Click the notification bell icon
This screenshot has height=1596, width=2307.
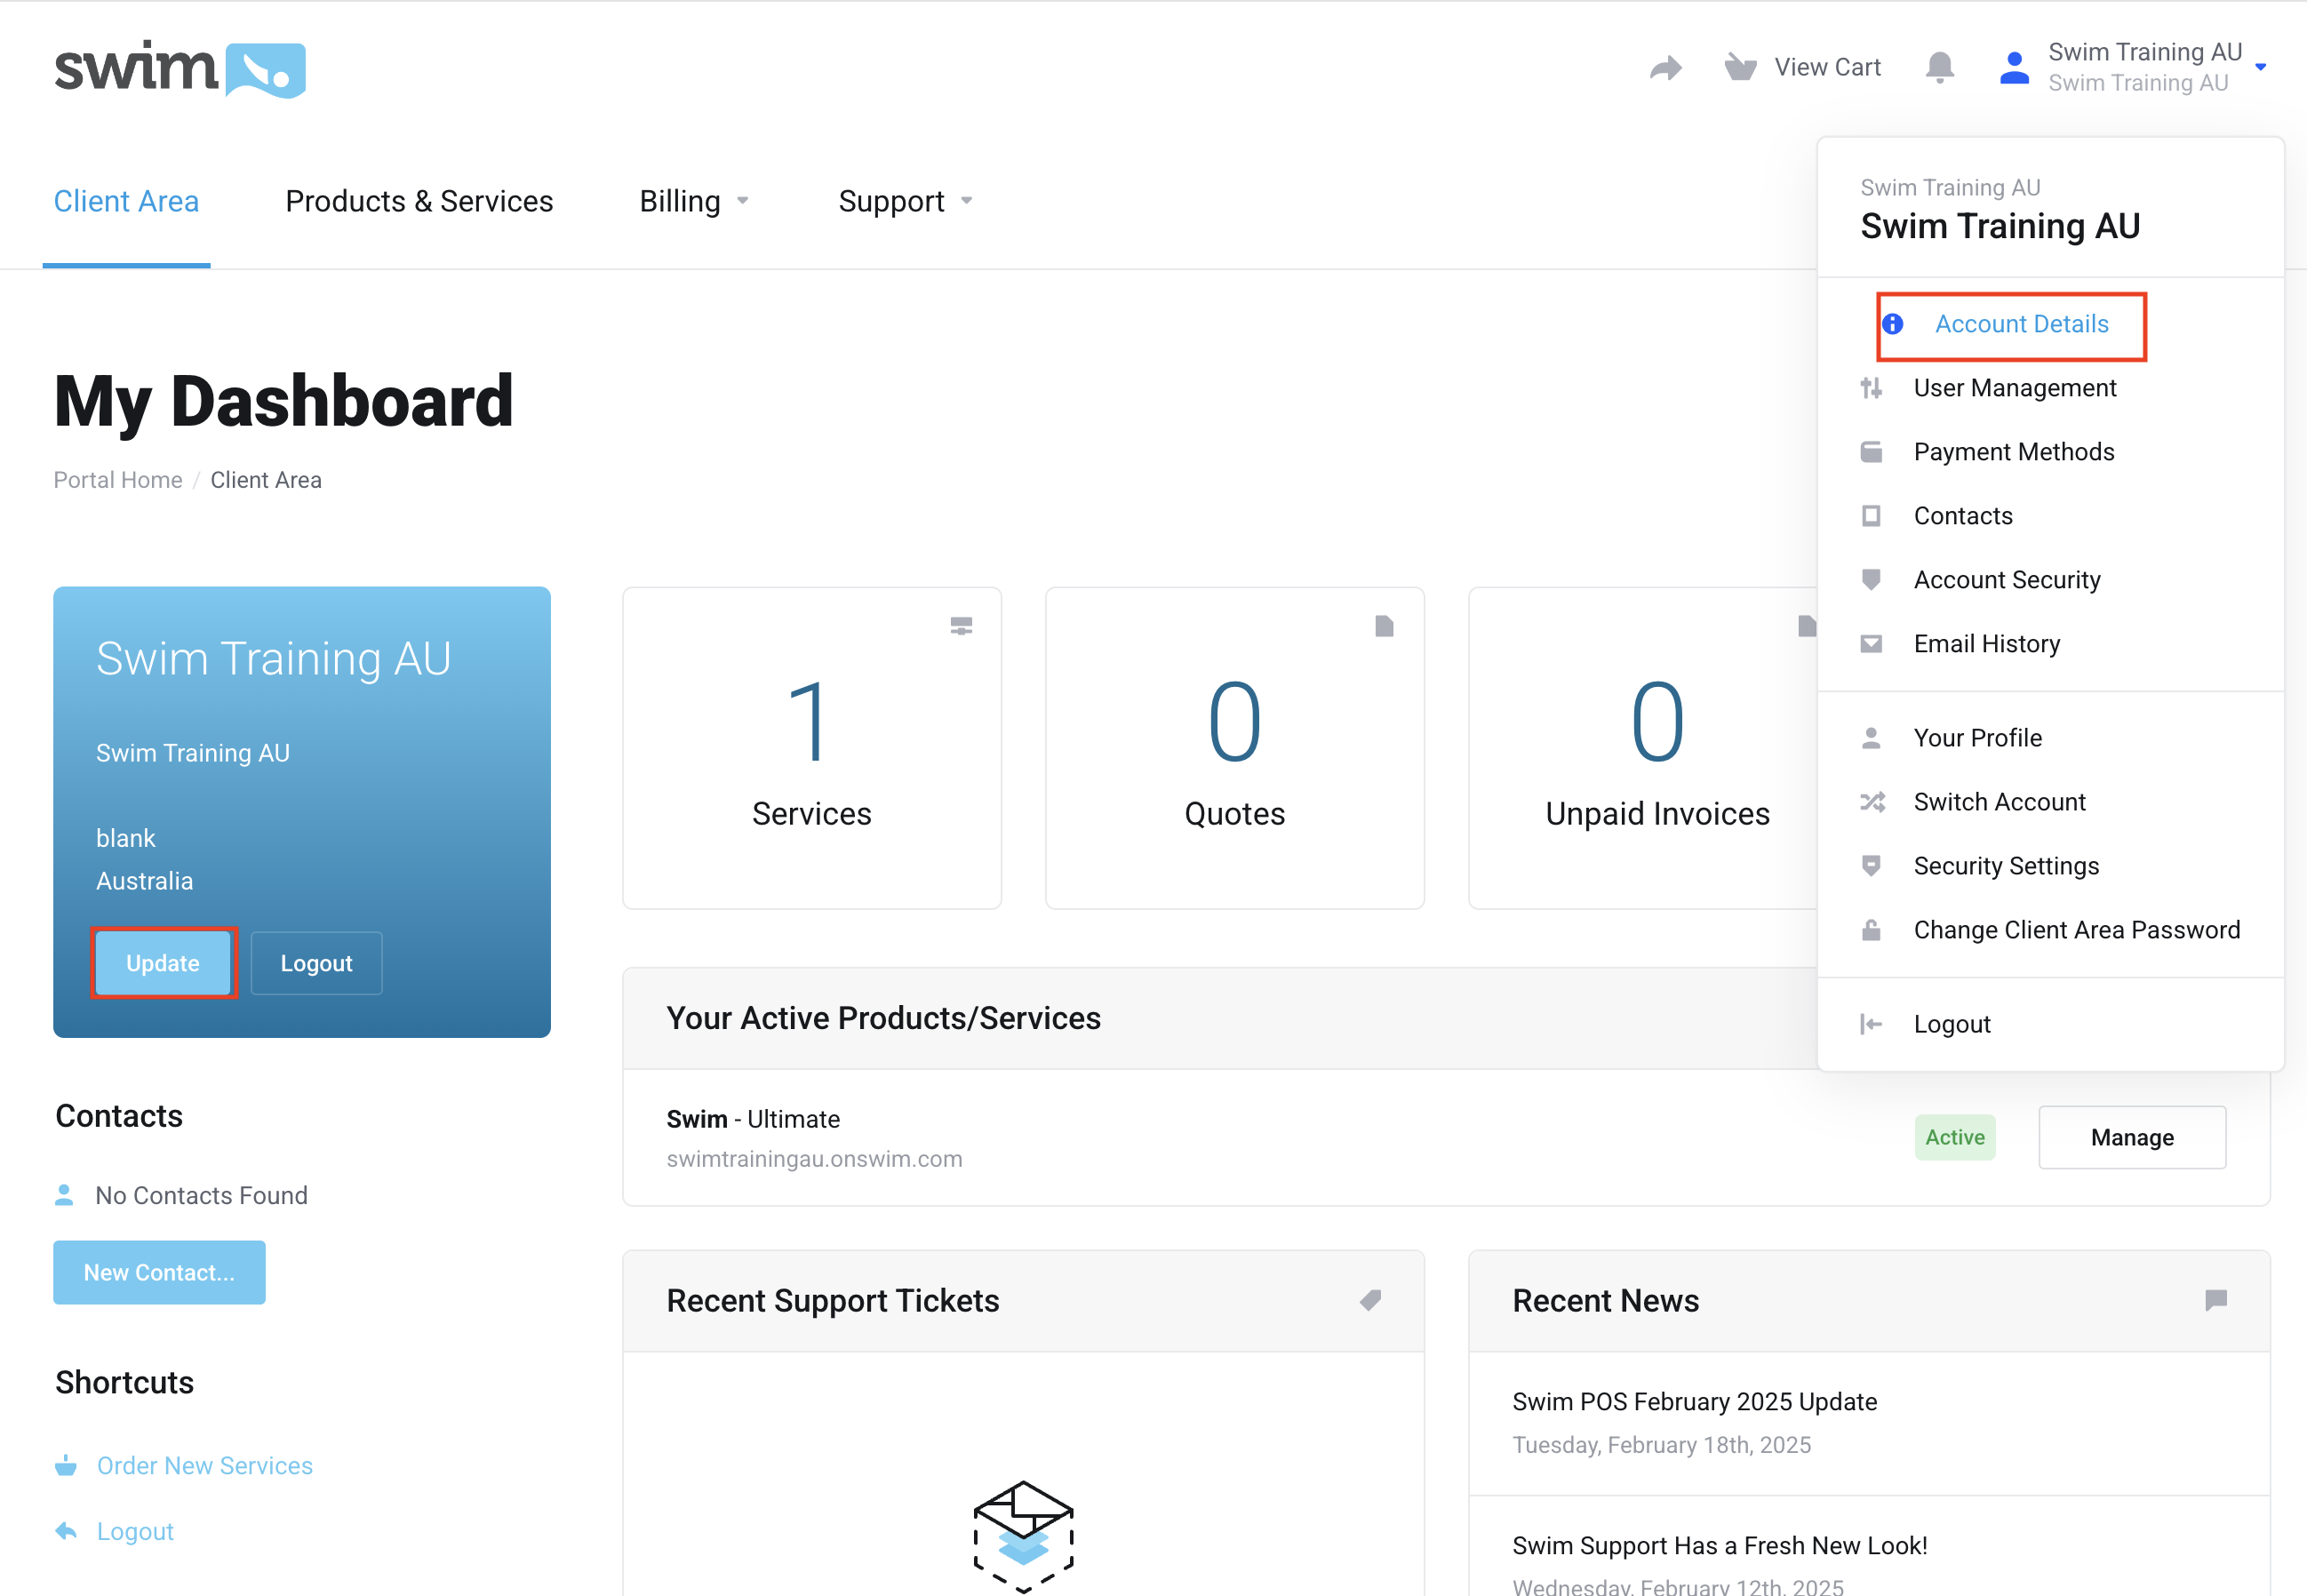coord(1938,67)
